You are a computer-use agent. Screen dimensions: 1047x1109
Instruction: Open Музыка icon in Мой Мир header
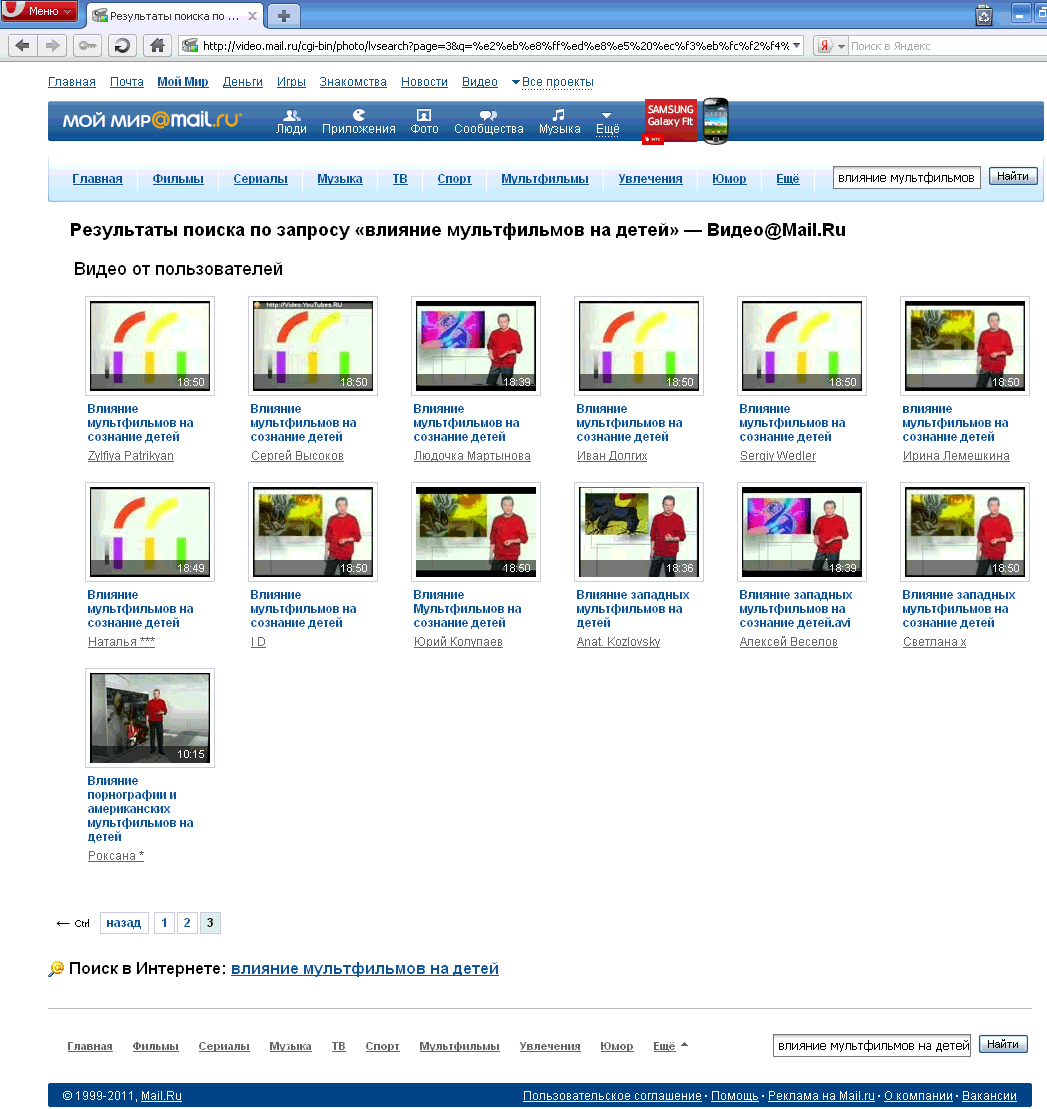coord(560,122)
